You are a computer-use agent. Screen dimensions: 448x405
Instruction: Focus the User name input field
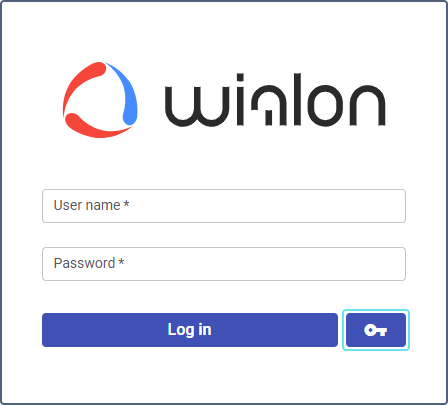point(224,206)
